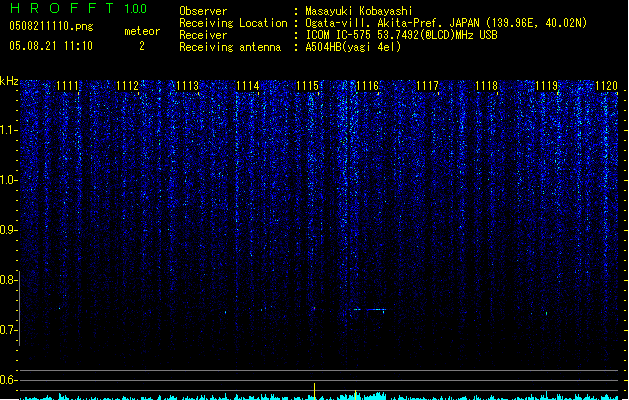This screenshot has width=629, height=400.
Task: Click the 1112 time marker
Action: 127,86
